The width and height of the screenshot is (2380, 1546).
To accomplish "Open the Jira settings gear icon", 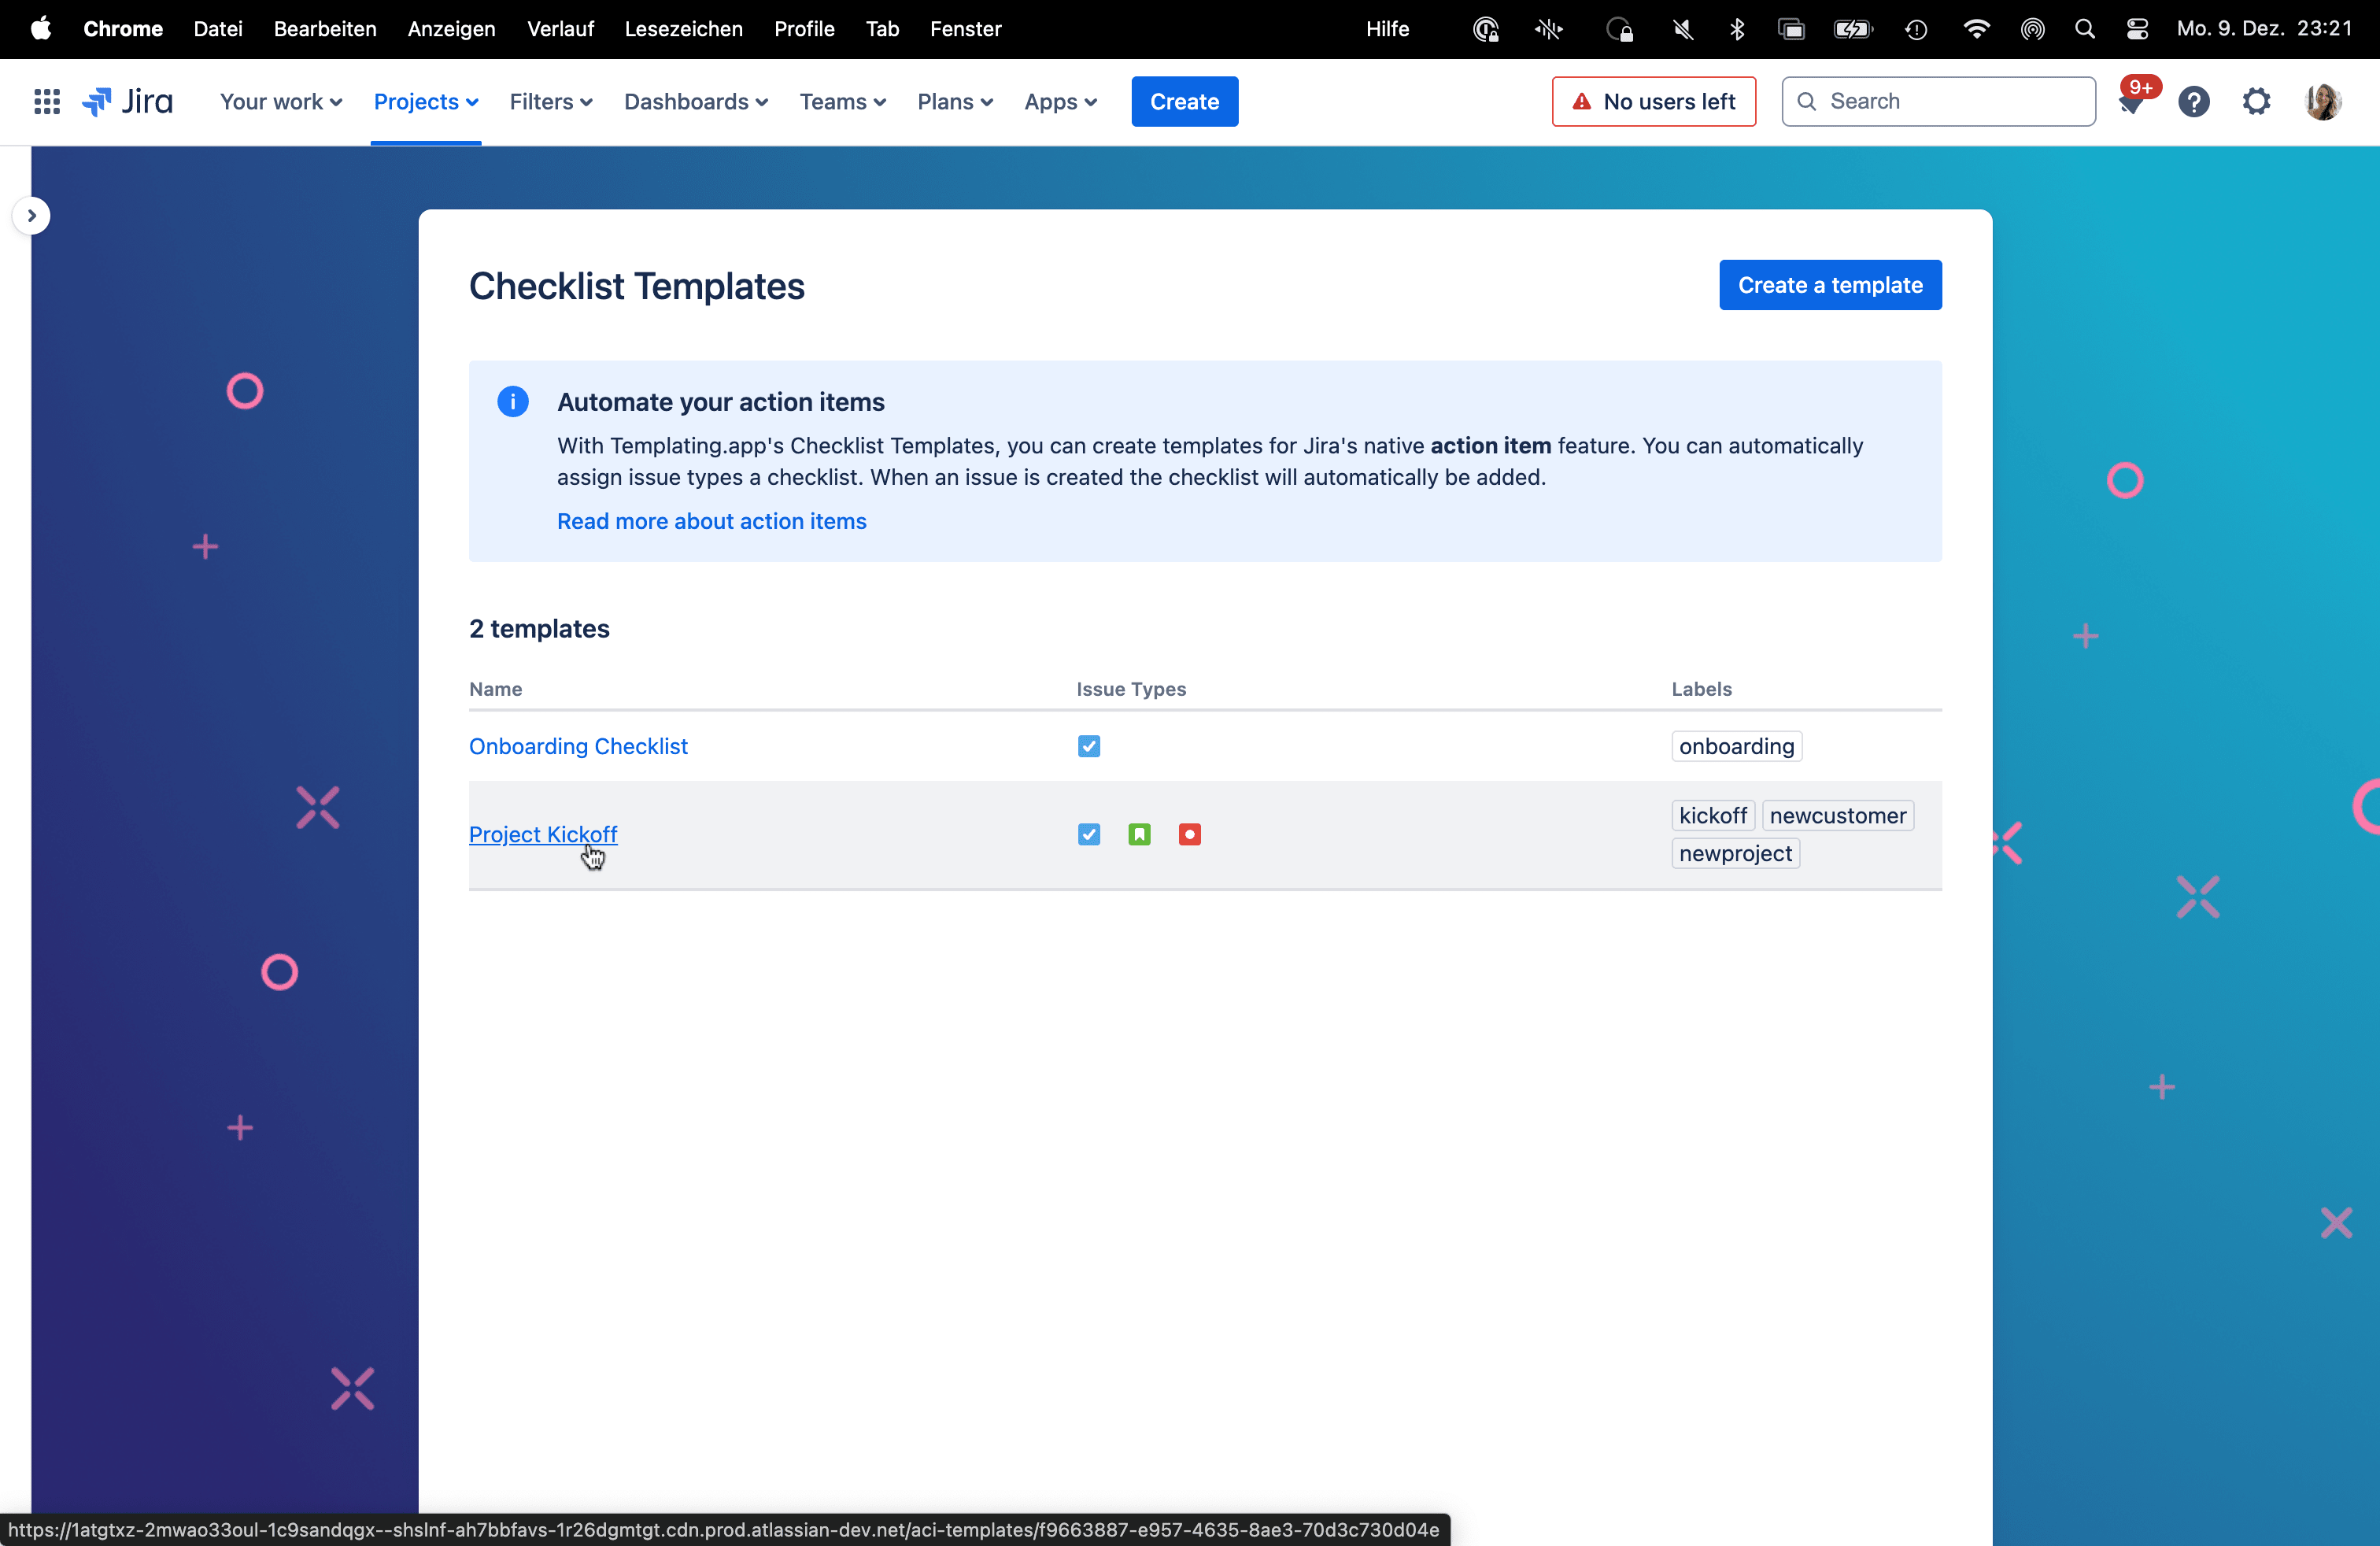I will tap(2256, 101).
